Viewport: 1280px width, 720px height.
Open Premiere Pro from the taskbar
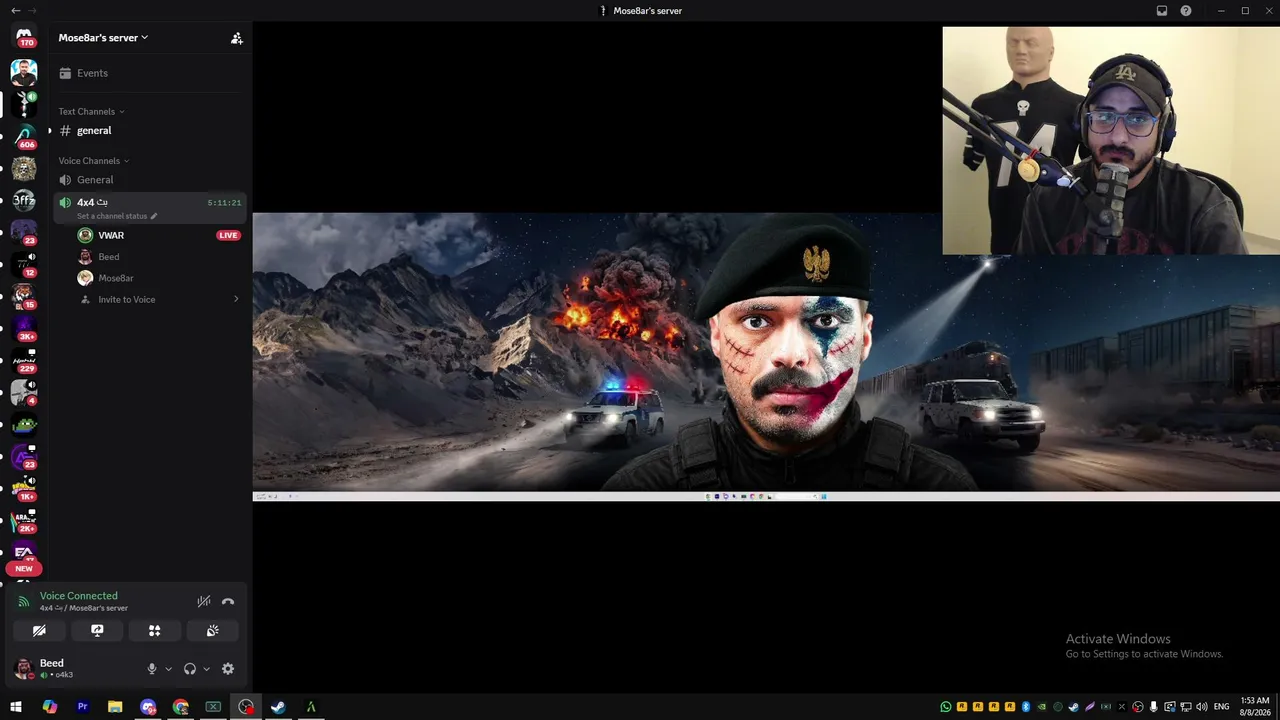(x=83, y=707)
